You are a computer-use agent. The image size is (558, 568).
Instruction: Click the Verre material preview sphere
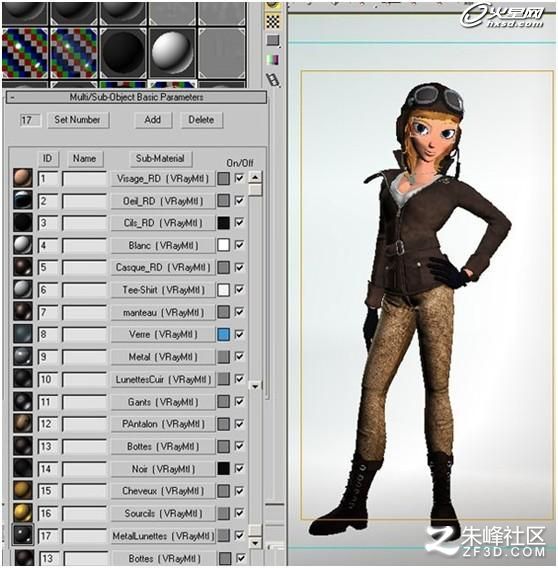tap(23, 334)
